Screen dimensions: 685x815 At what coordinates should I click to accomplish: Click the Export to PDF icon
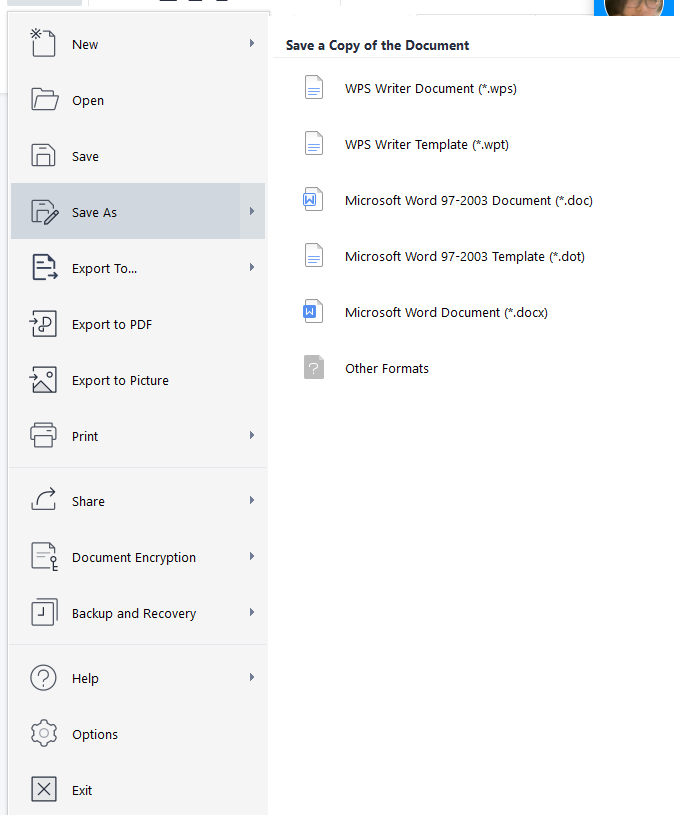(44, 324)
